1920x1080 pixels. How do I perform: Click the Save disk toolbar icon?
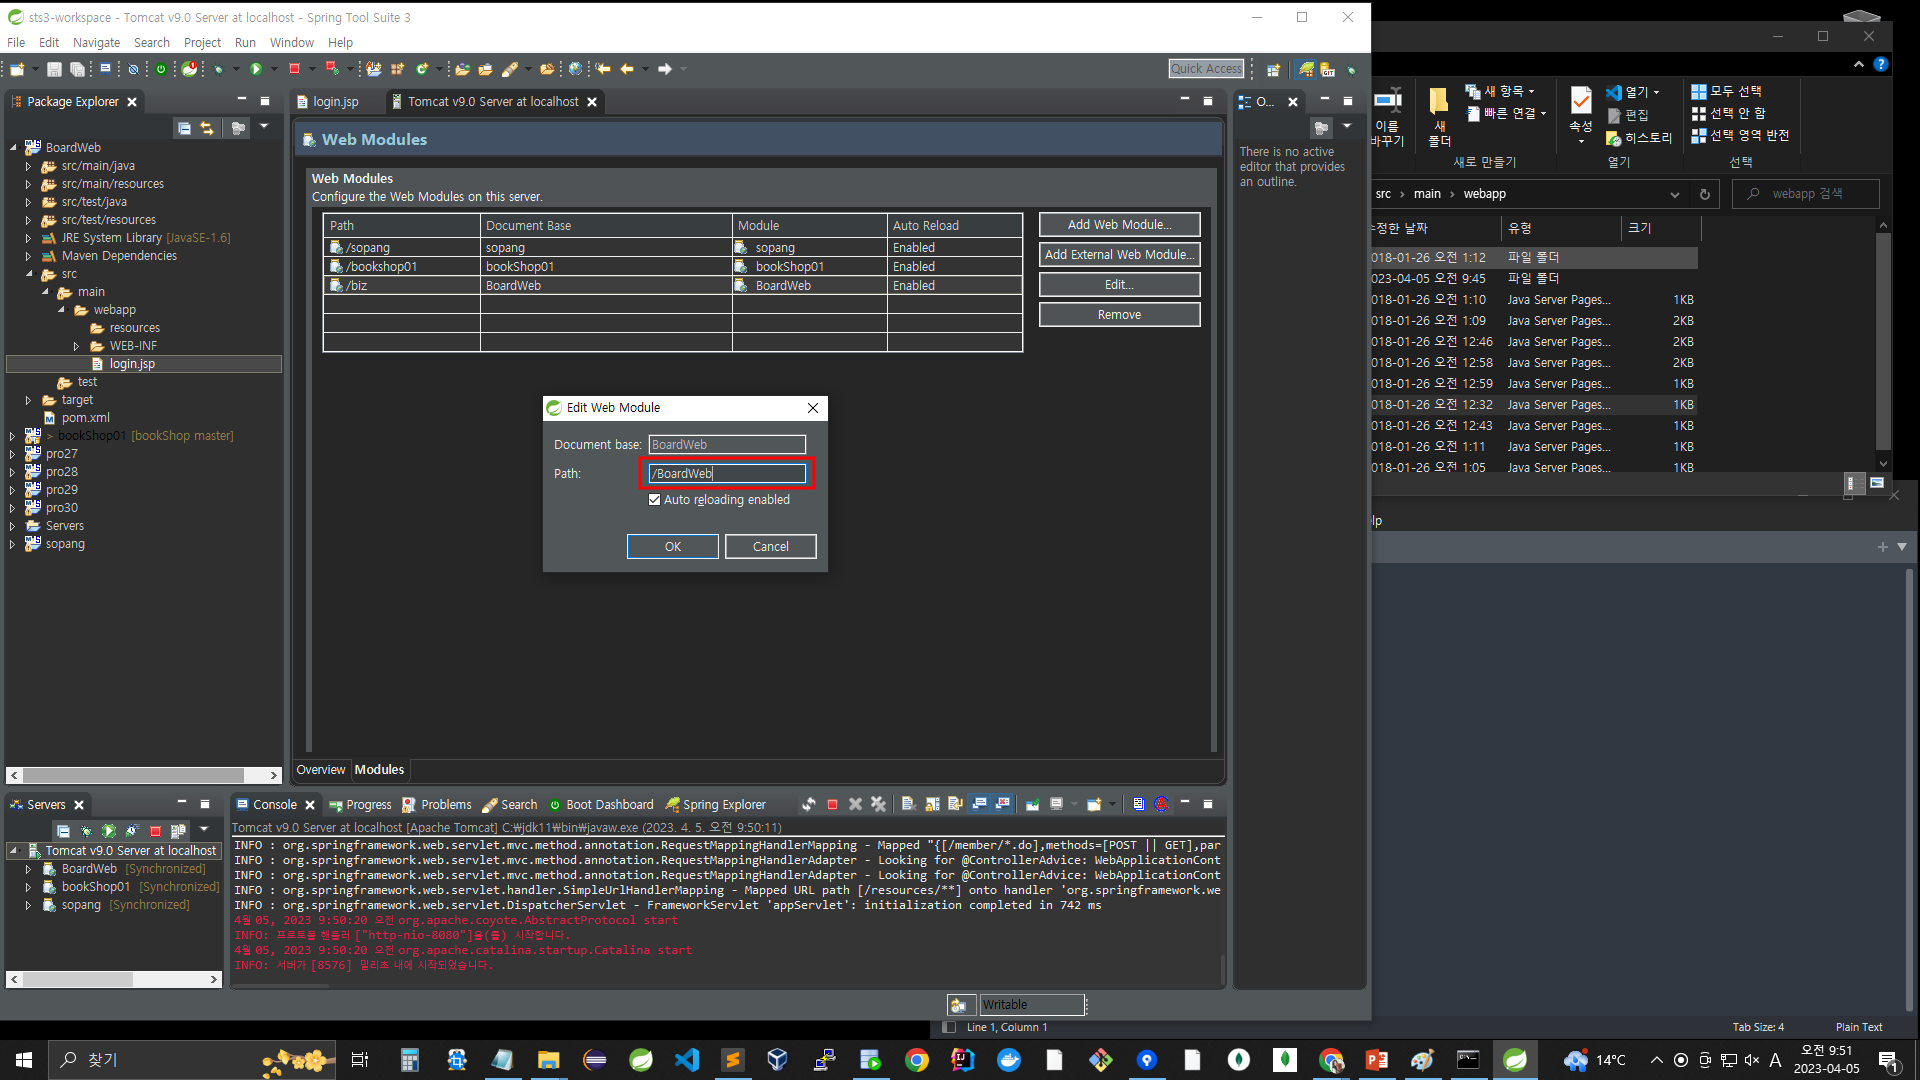54,69
